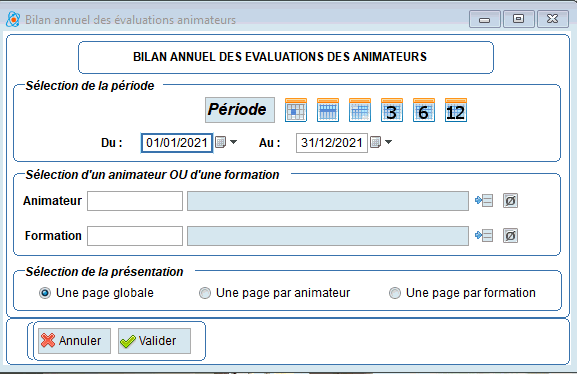Click the application icon in title bar
Screen dimensions: 577x374
[13, 19]
